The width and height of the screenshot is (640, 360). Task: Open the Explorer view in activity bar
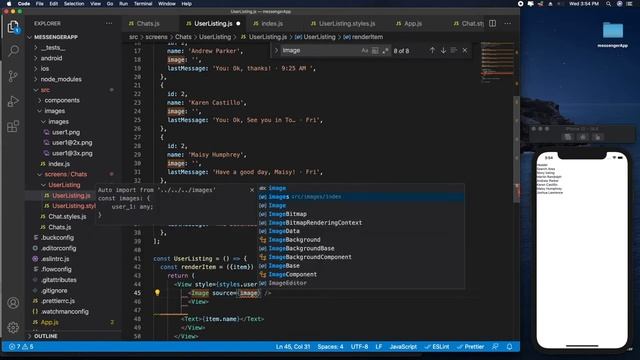point(13,27)
